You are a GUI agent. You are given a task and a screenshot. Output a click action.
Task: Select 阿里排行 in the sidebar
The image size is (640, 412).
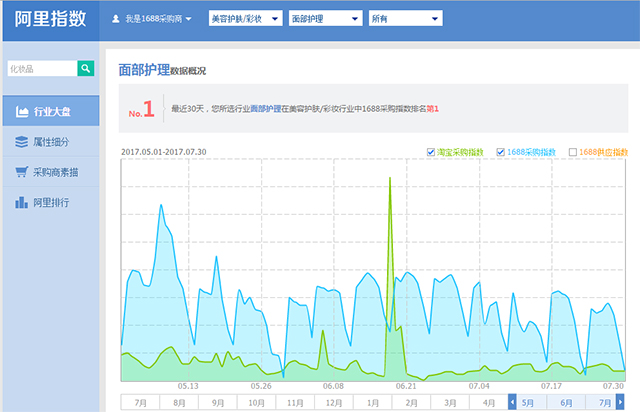(x=51, y=202)
